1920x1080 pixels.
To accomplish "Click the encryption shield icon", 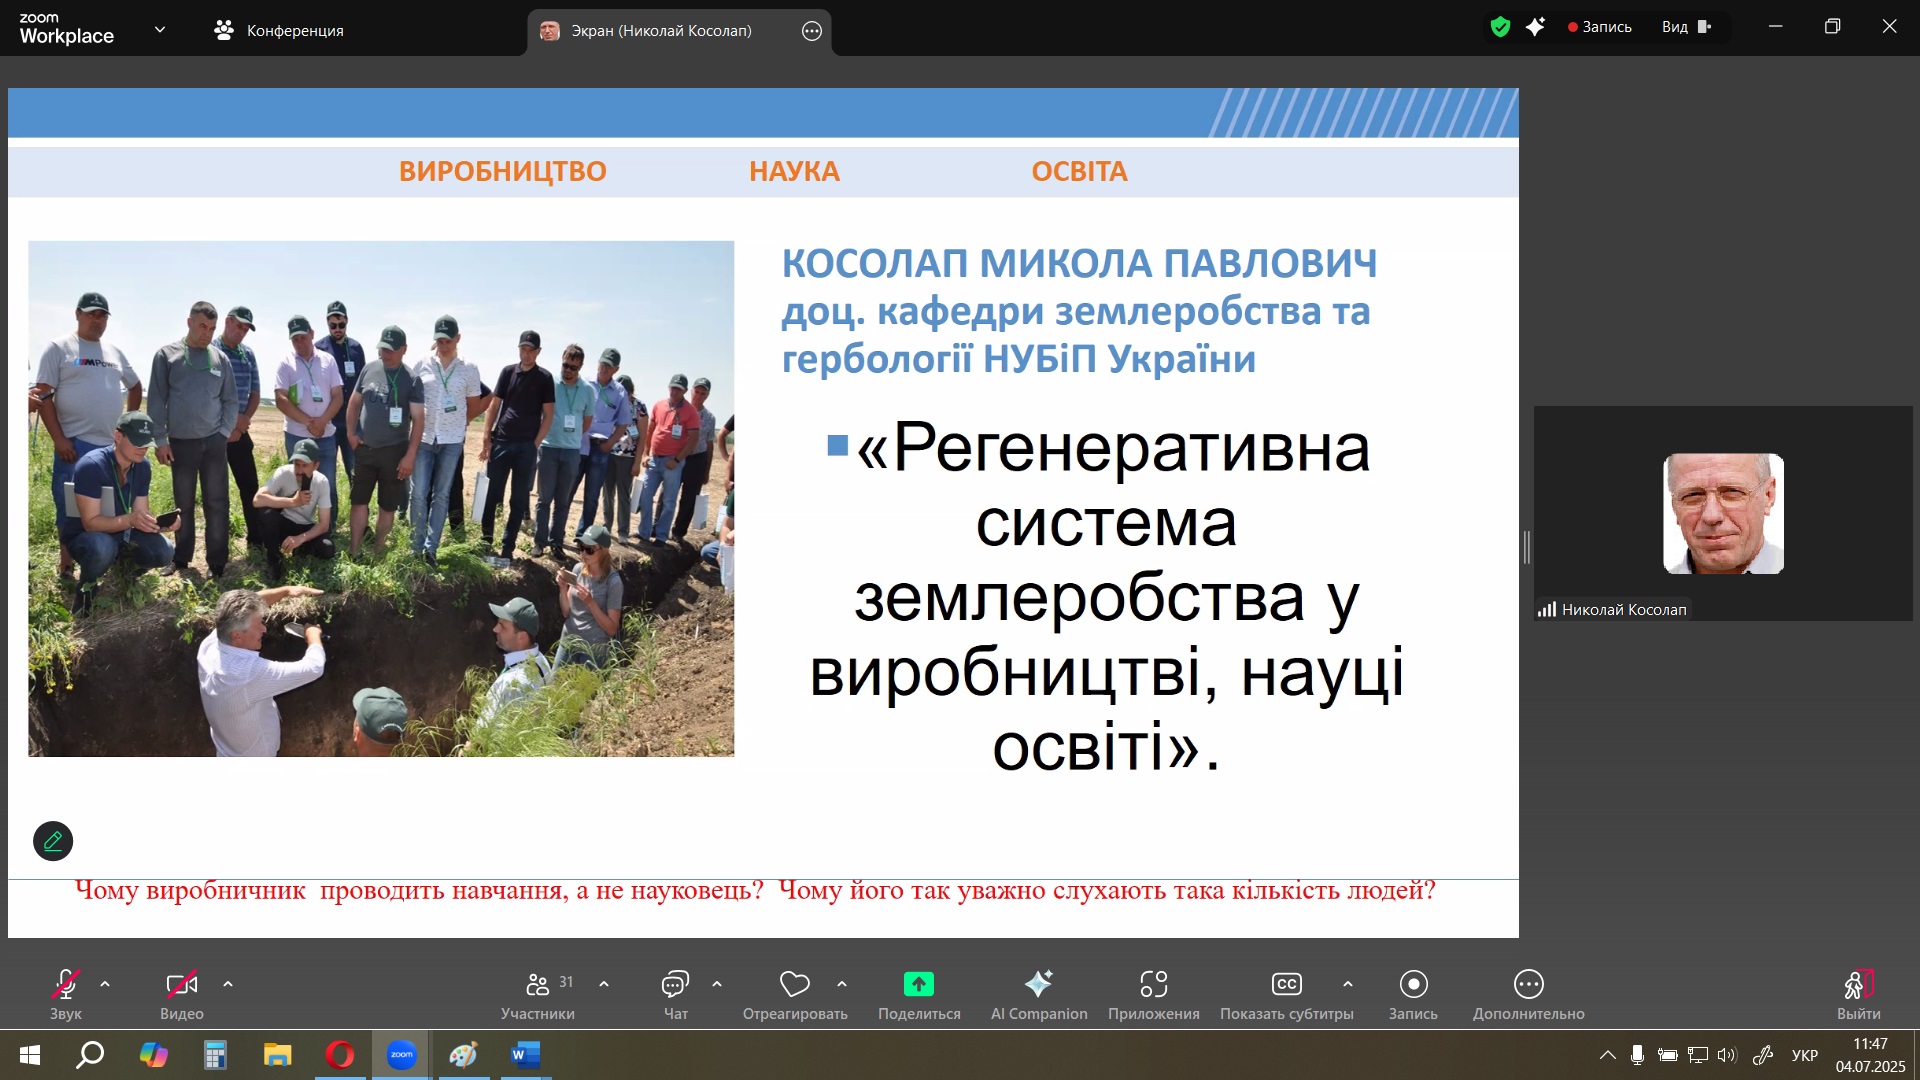I will 1500,27.
